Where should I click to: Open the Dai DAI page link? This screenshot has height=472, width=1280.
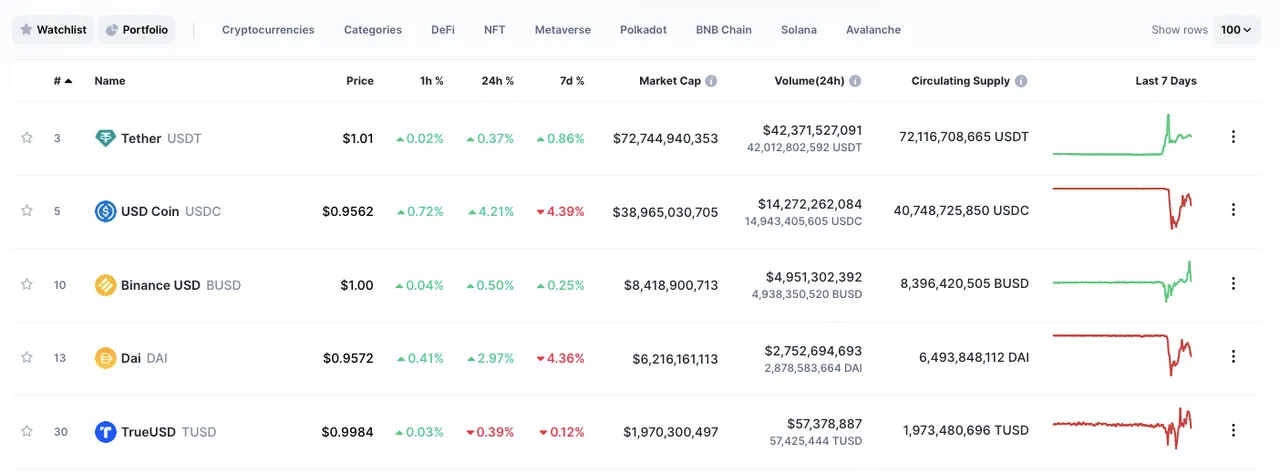(131, 358)
